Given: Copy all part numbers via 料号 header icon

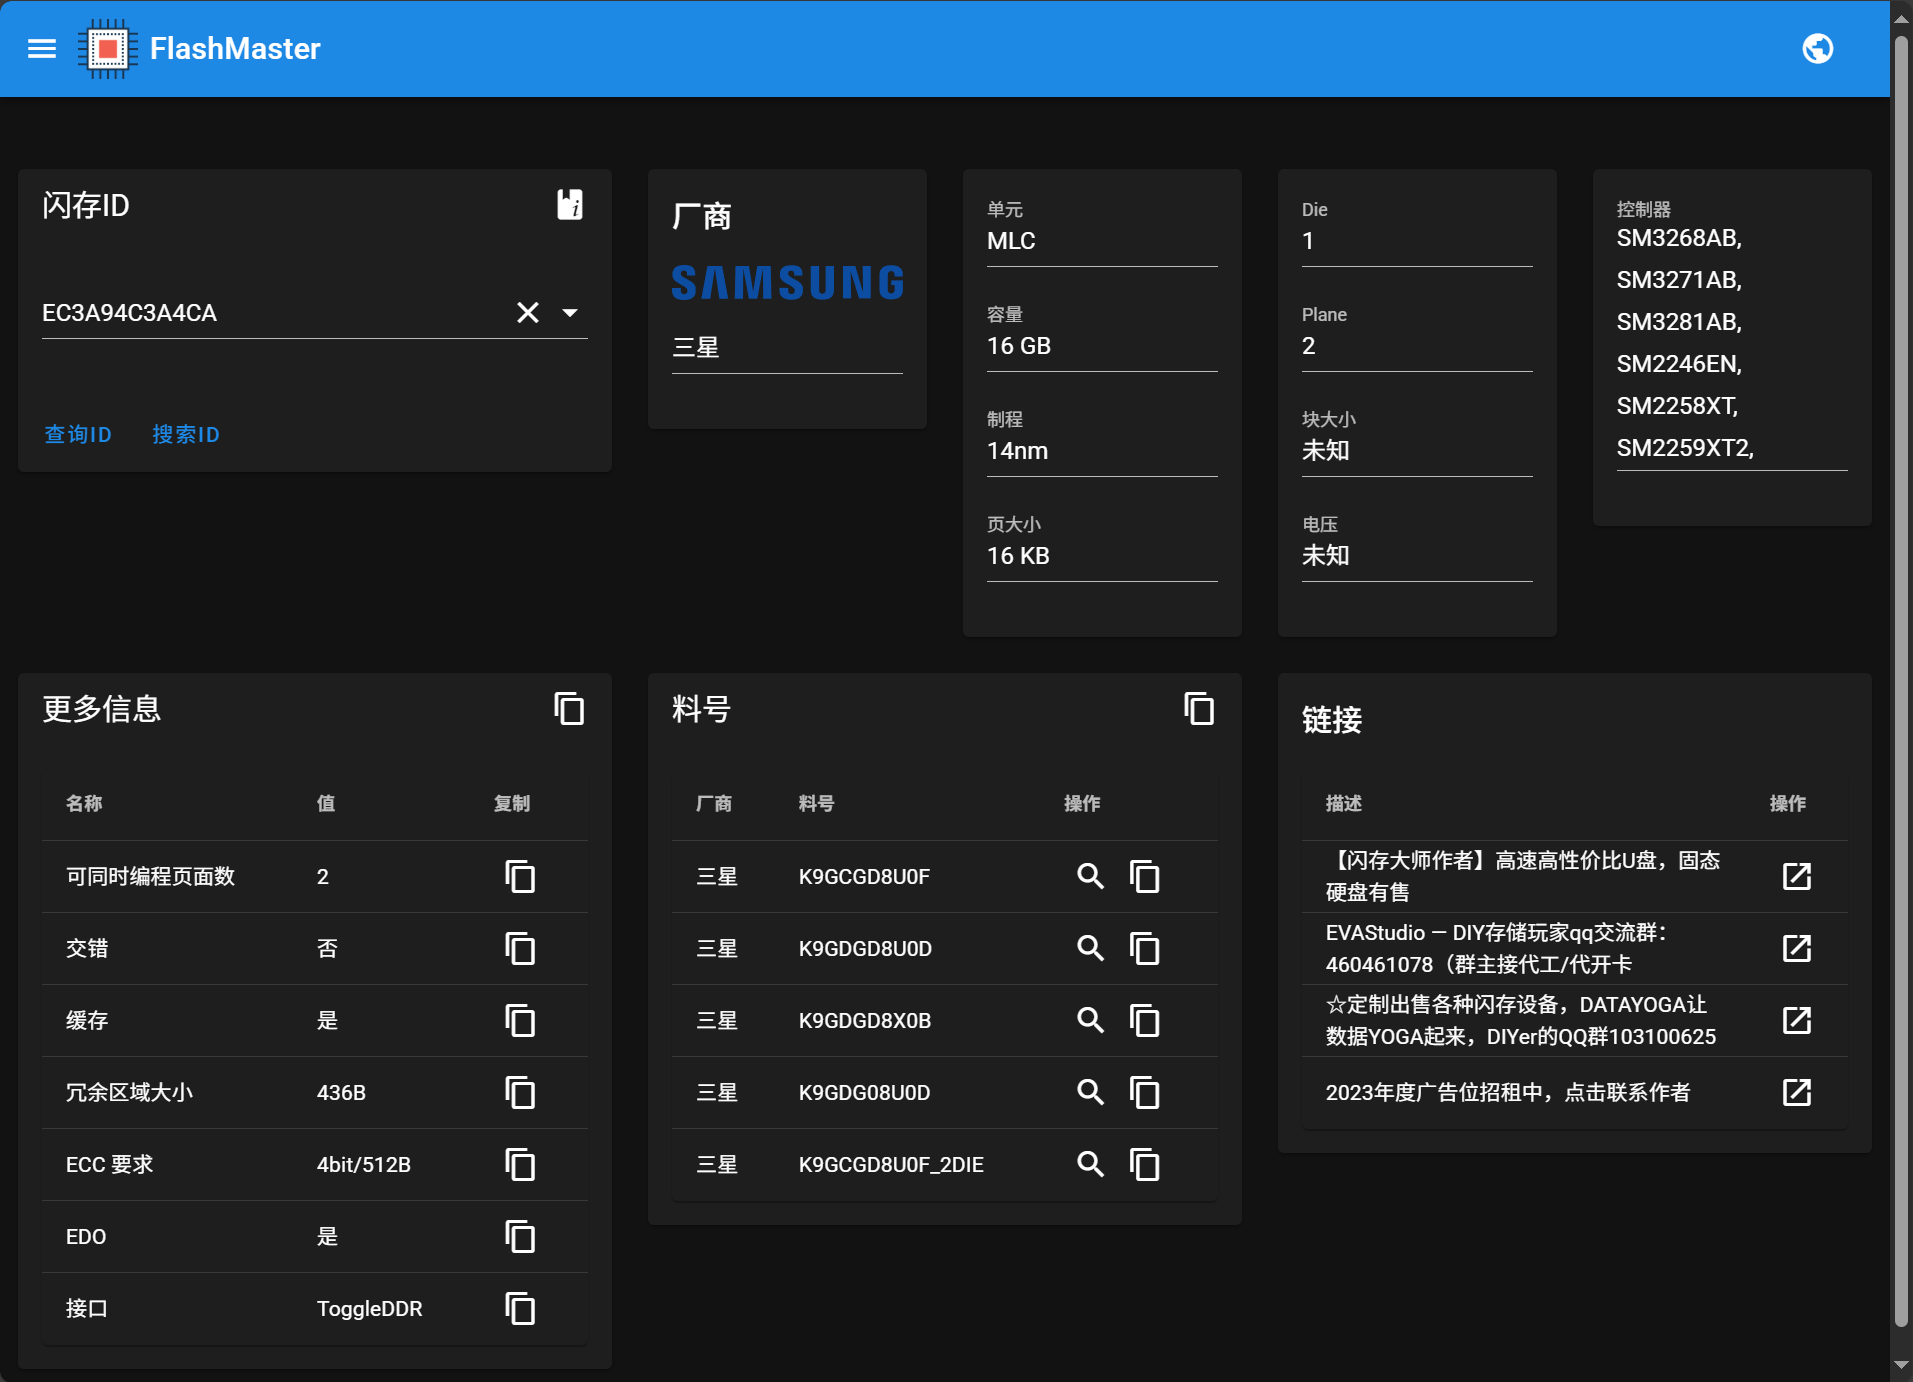Looking at the screenshot, I should (x=1198, y=709).
